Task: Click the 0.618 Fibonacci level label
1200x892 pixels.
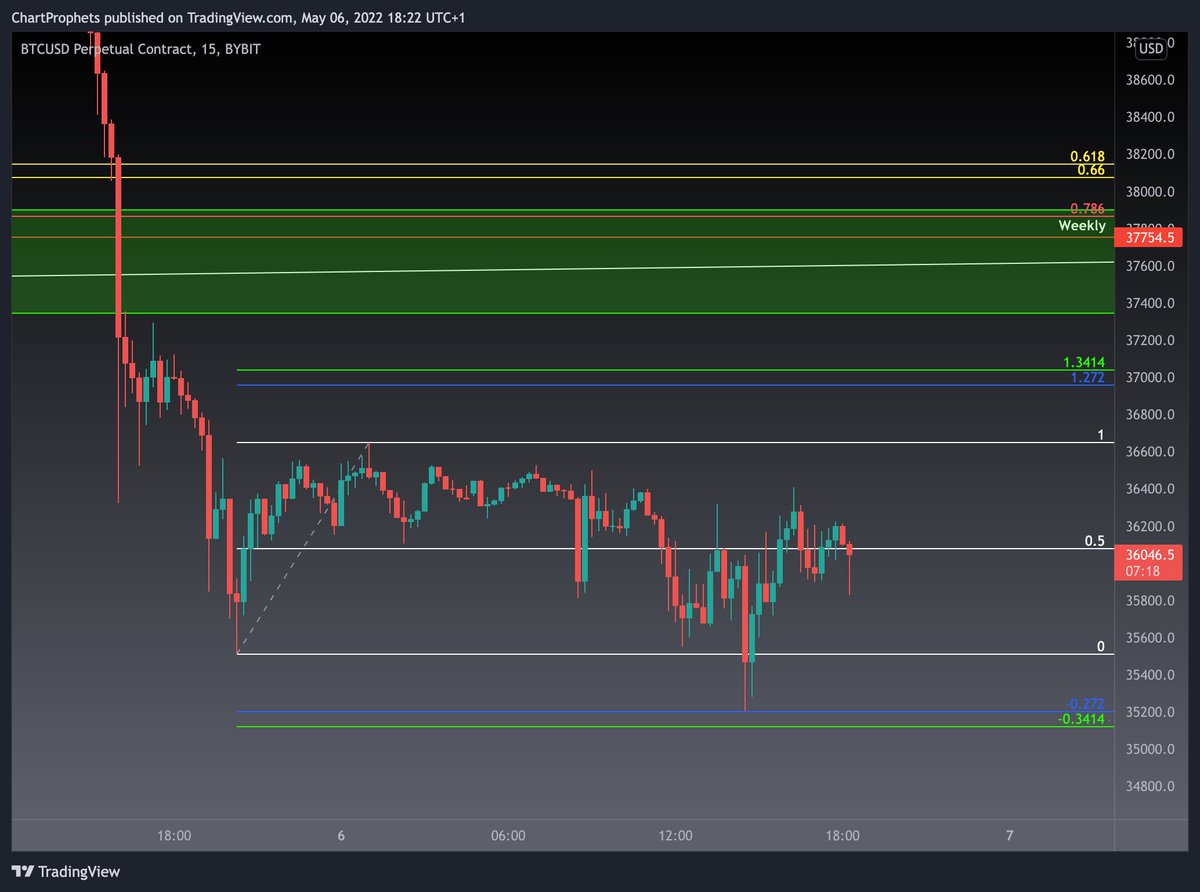Action: click(1087, 157)
